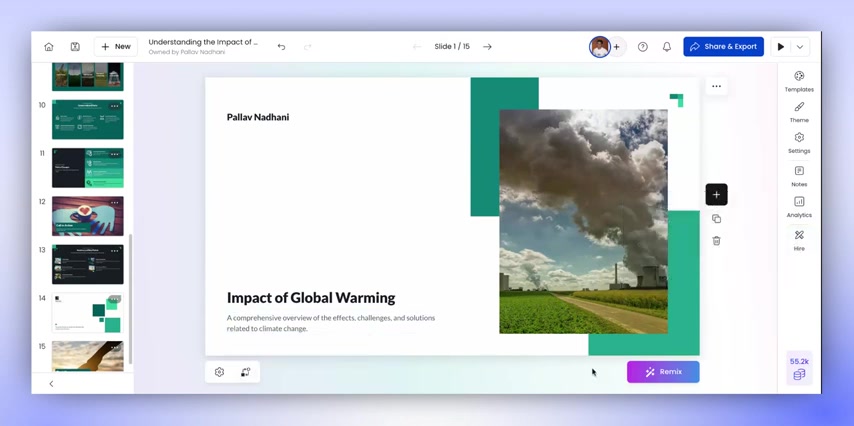Viewport: 854px width, 426px height.
Task: Click 'Slide 1 / 15' indicator
Action: pyautogui.click(x=452, y=47)
